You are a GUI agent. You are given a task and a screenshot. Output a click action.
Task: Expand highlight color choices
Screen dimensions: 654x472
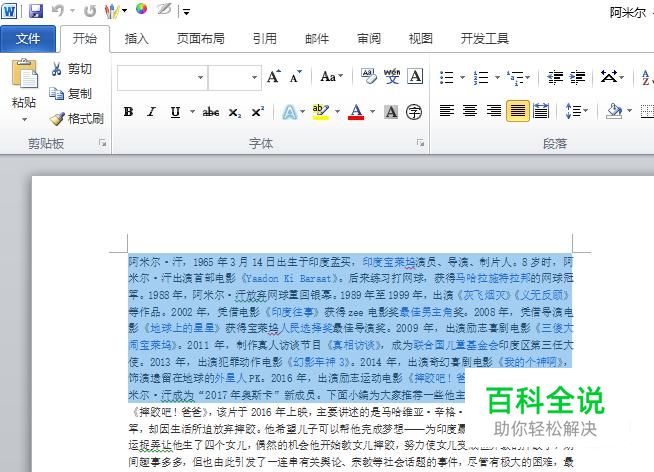point(337,112)
